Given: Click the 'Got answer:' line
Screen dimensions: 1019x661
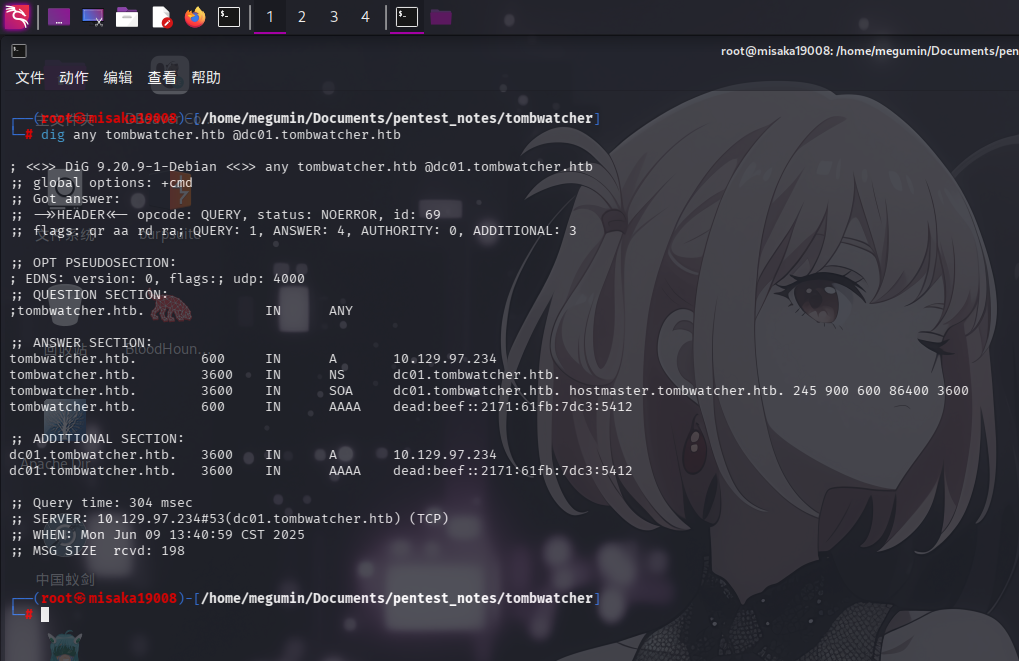Looking at the screenshot, I should click(65, 199).
